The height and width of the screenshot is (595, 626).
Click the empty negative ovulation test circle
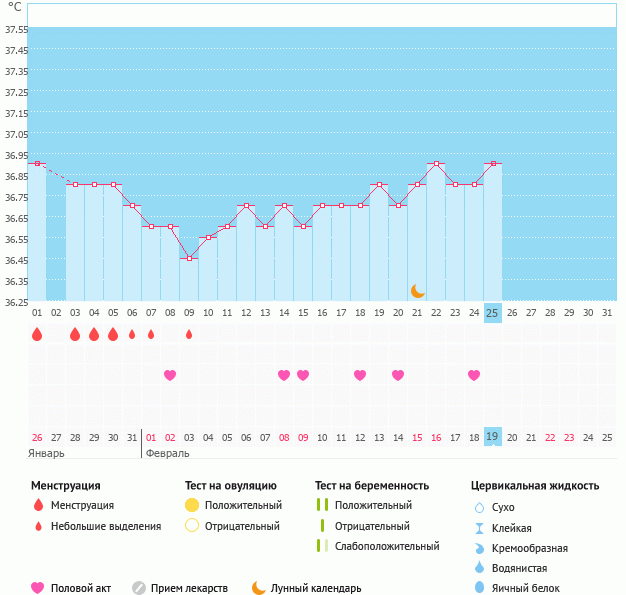(192, 526)
